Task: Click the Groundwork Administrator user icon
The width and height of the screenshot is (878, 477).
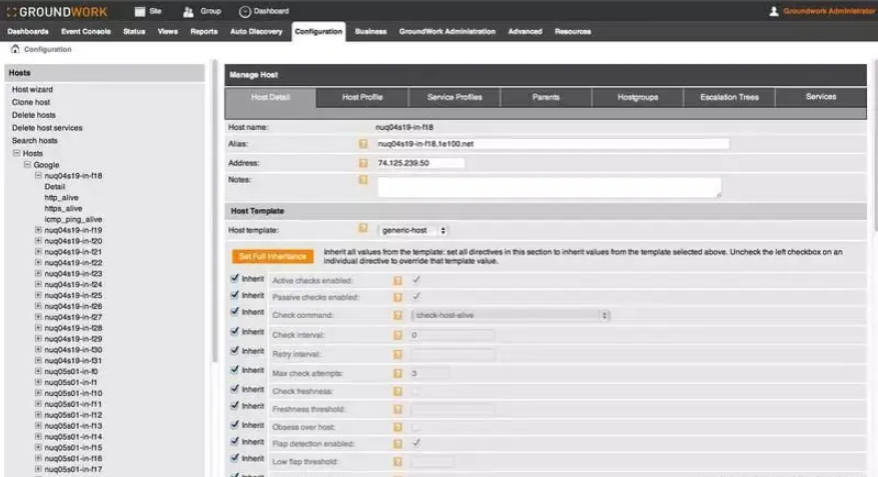Action: [x=774, y=11]
